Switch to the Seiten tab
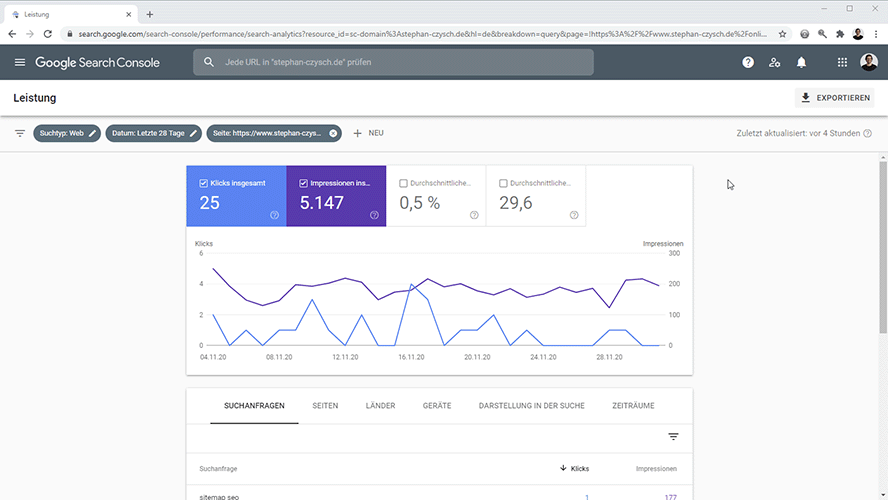 point(325,406)
